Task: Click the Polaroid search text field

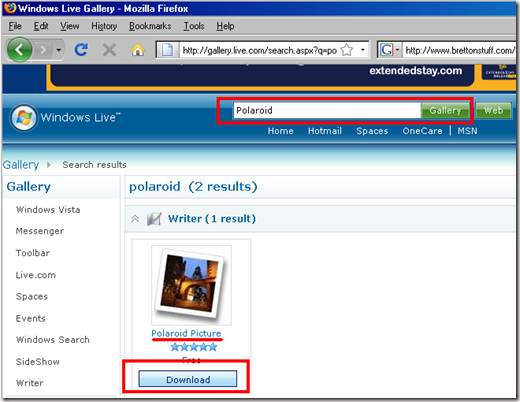Action: click(327, 110)
